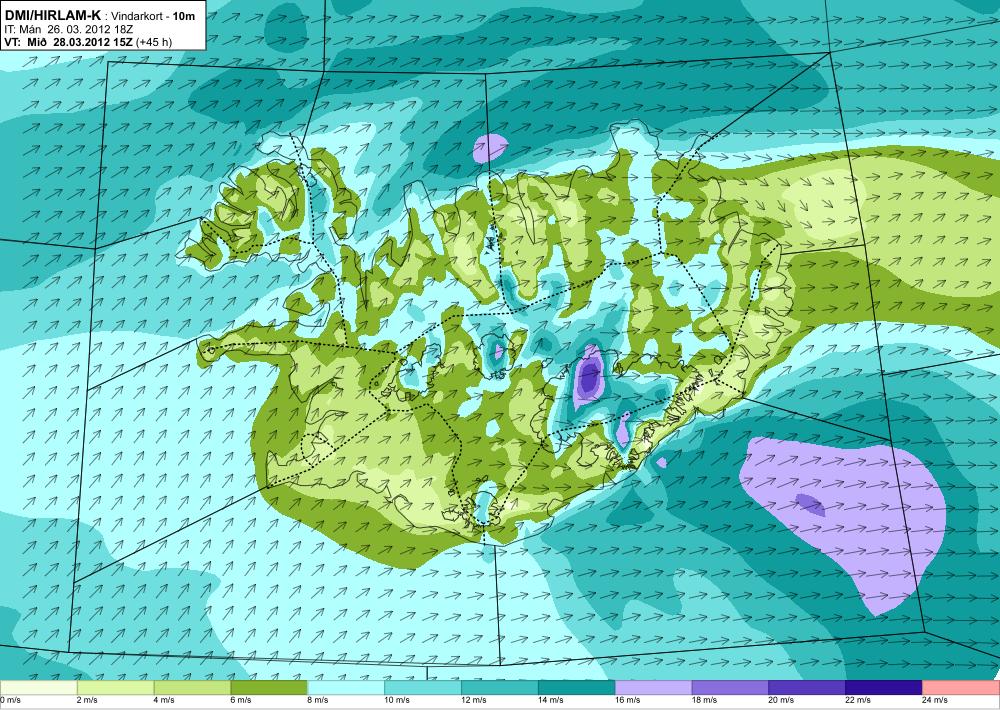Click the medium purple 18–20 m/s legend swatch

(730, 688)
